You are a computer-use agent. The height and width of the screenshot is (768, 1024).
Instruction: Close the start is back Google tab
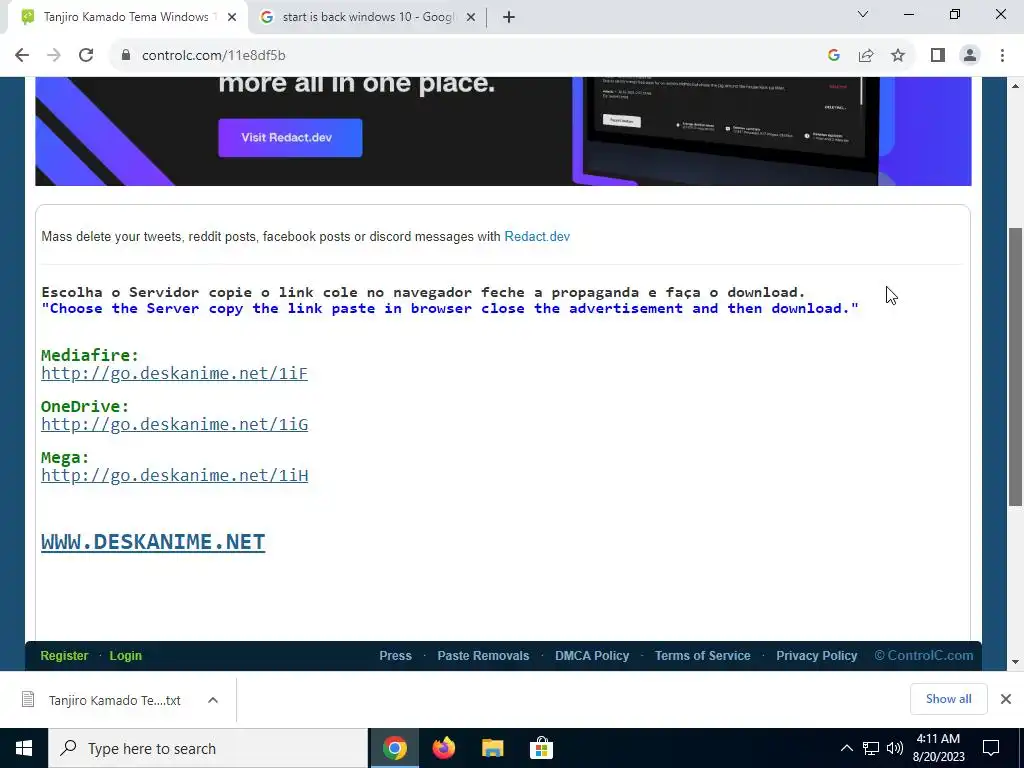(470, 18)
